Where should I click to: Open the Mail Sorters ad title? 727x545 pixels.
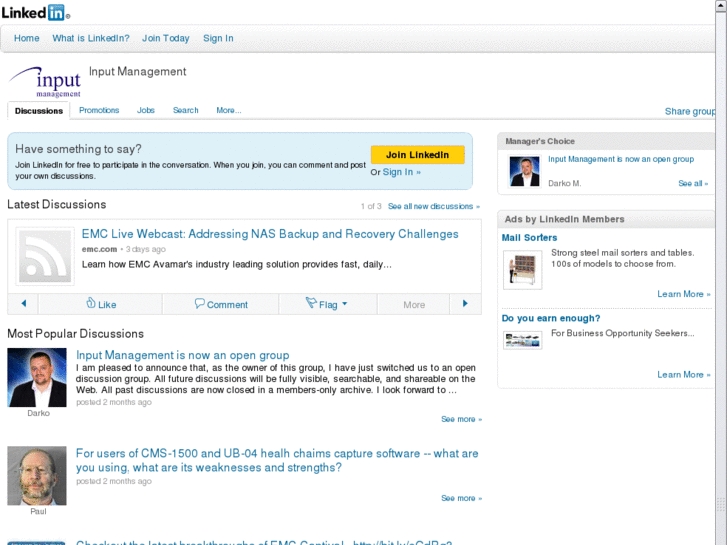tap(529, 237)
